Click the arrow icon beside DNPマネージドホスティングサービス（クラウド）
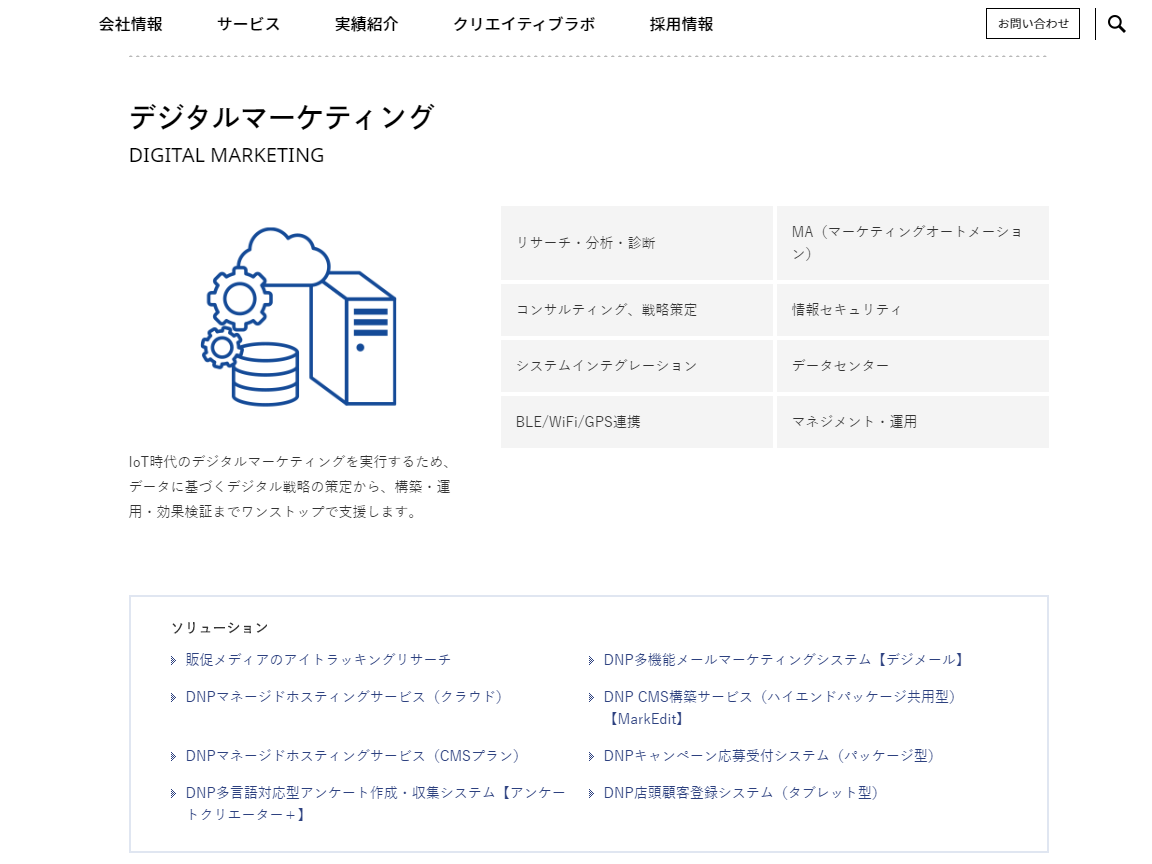 172,697
